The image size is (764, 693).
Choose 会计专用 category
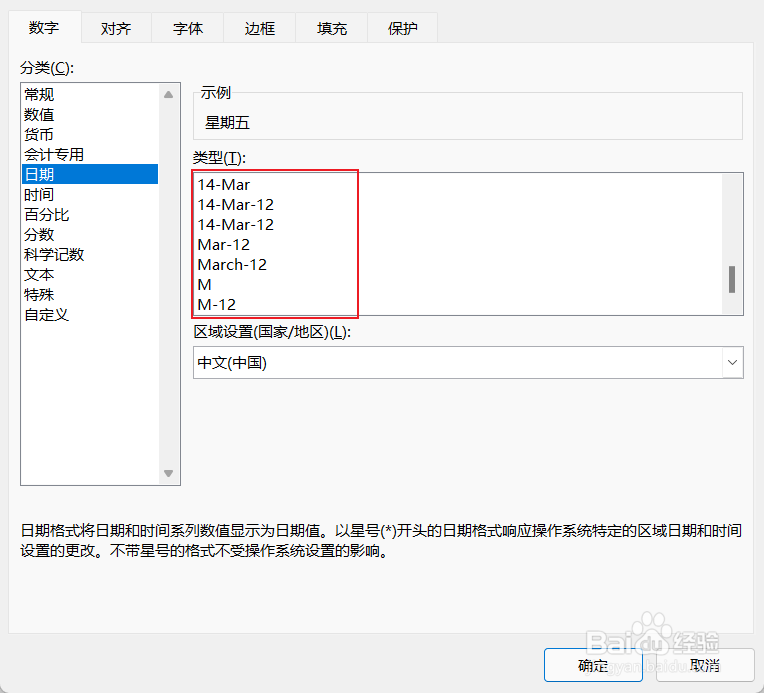90,154
